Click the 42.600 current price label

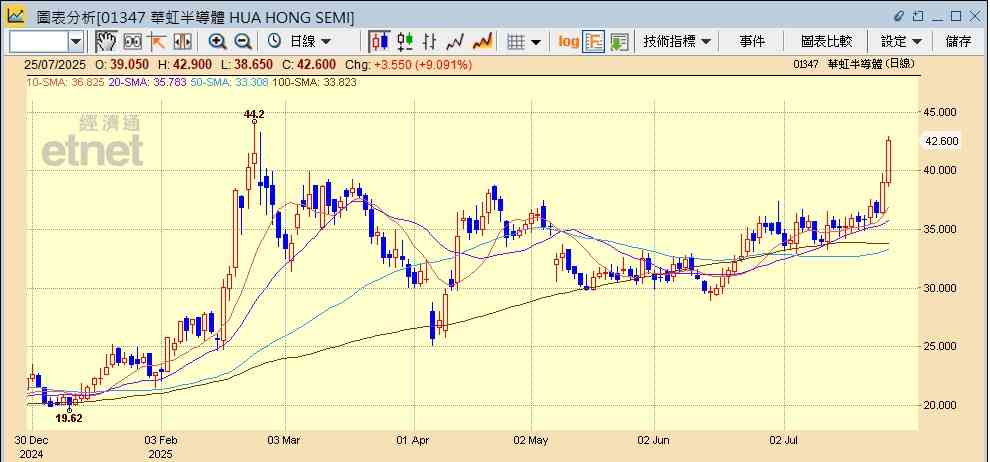click(x=942, y=141)
